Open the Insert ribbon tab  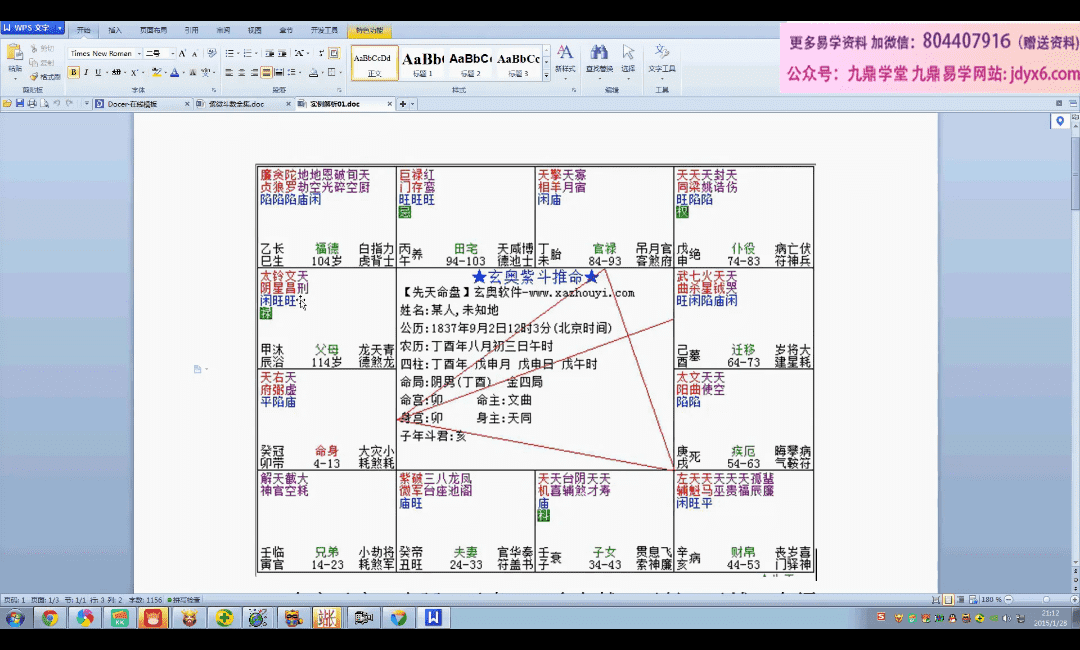click(115, 30)
